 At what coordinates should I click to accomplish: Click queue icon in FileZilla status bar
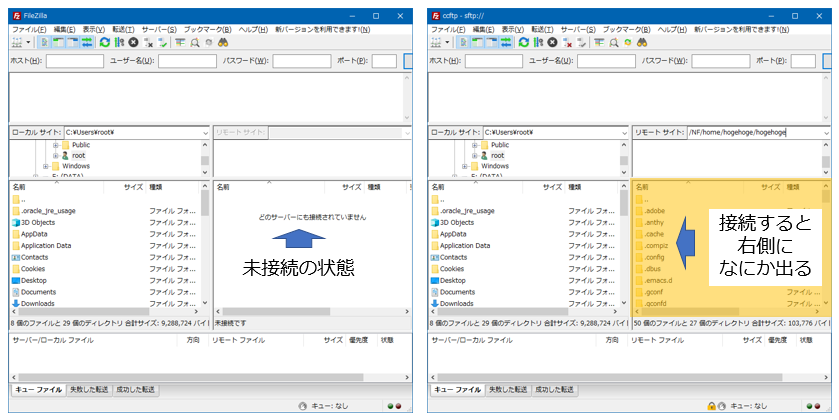[303, 406]
